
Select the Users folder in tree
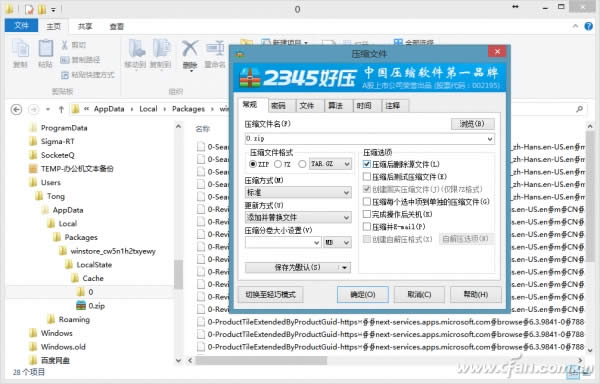(51, 182)
